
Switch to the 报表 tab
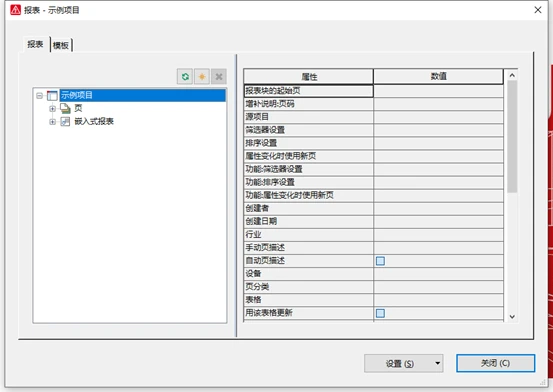coord(35,44)
